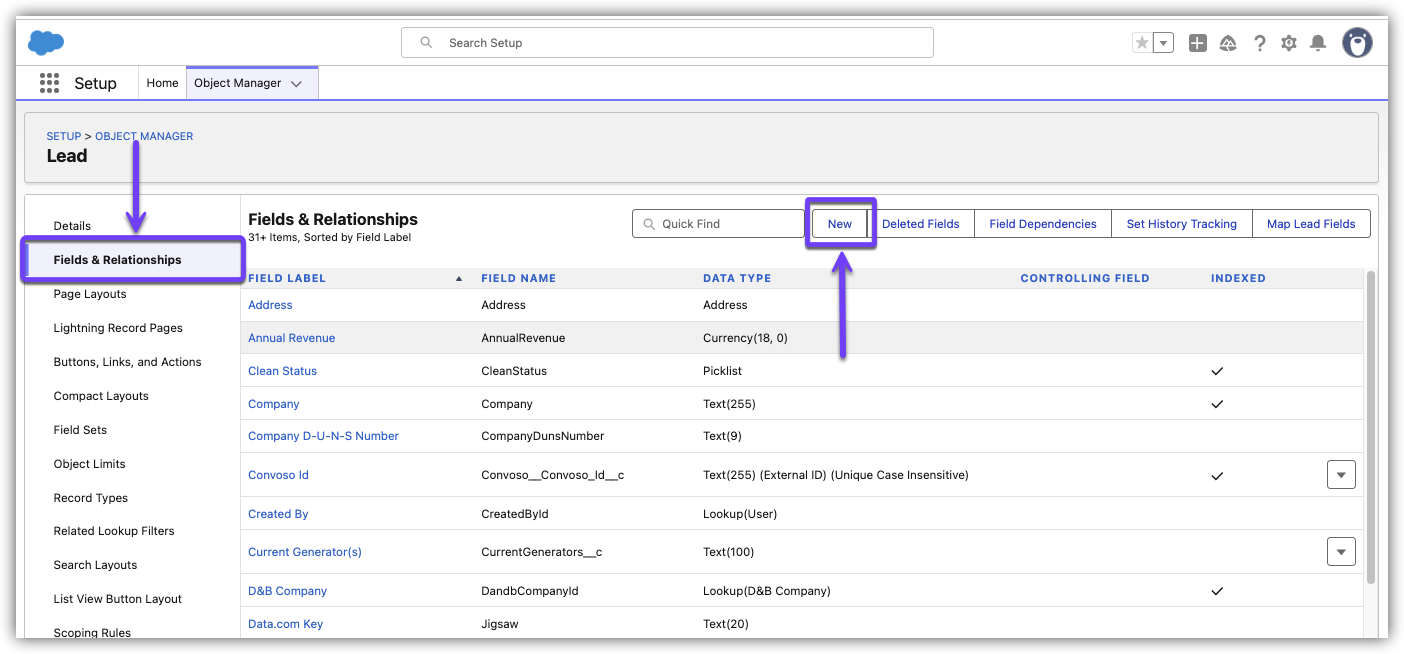This screenshot has height=654, width=1404.
Task: Open the Convoso Id row action menu
Action: pos(1341,475)
